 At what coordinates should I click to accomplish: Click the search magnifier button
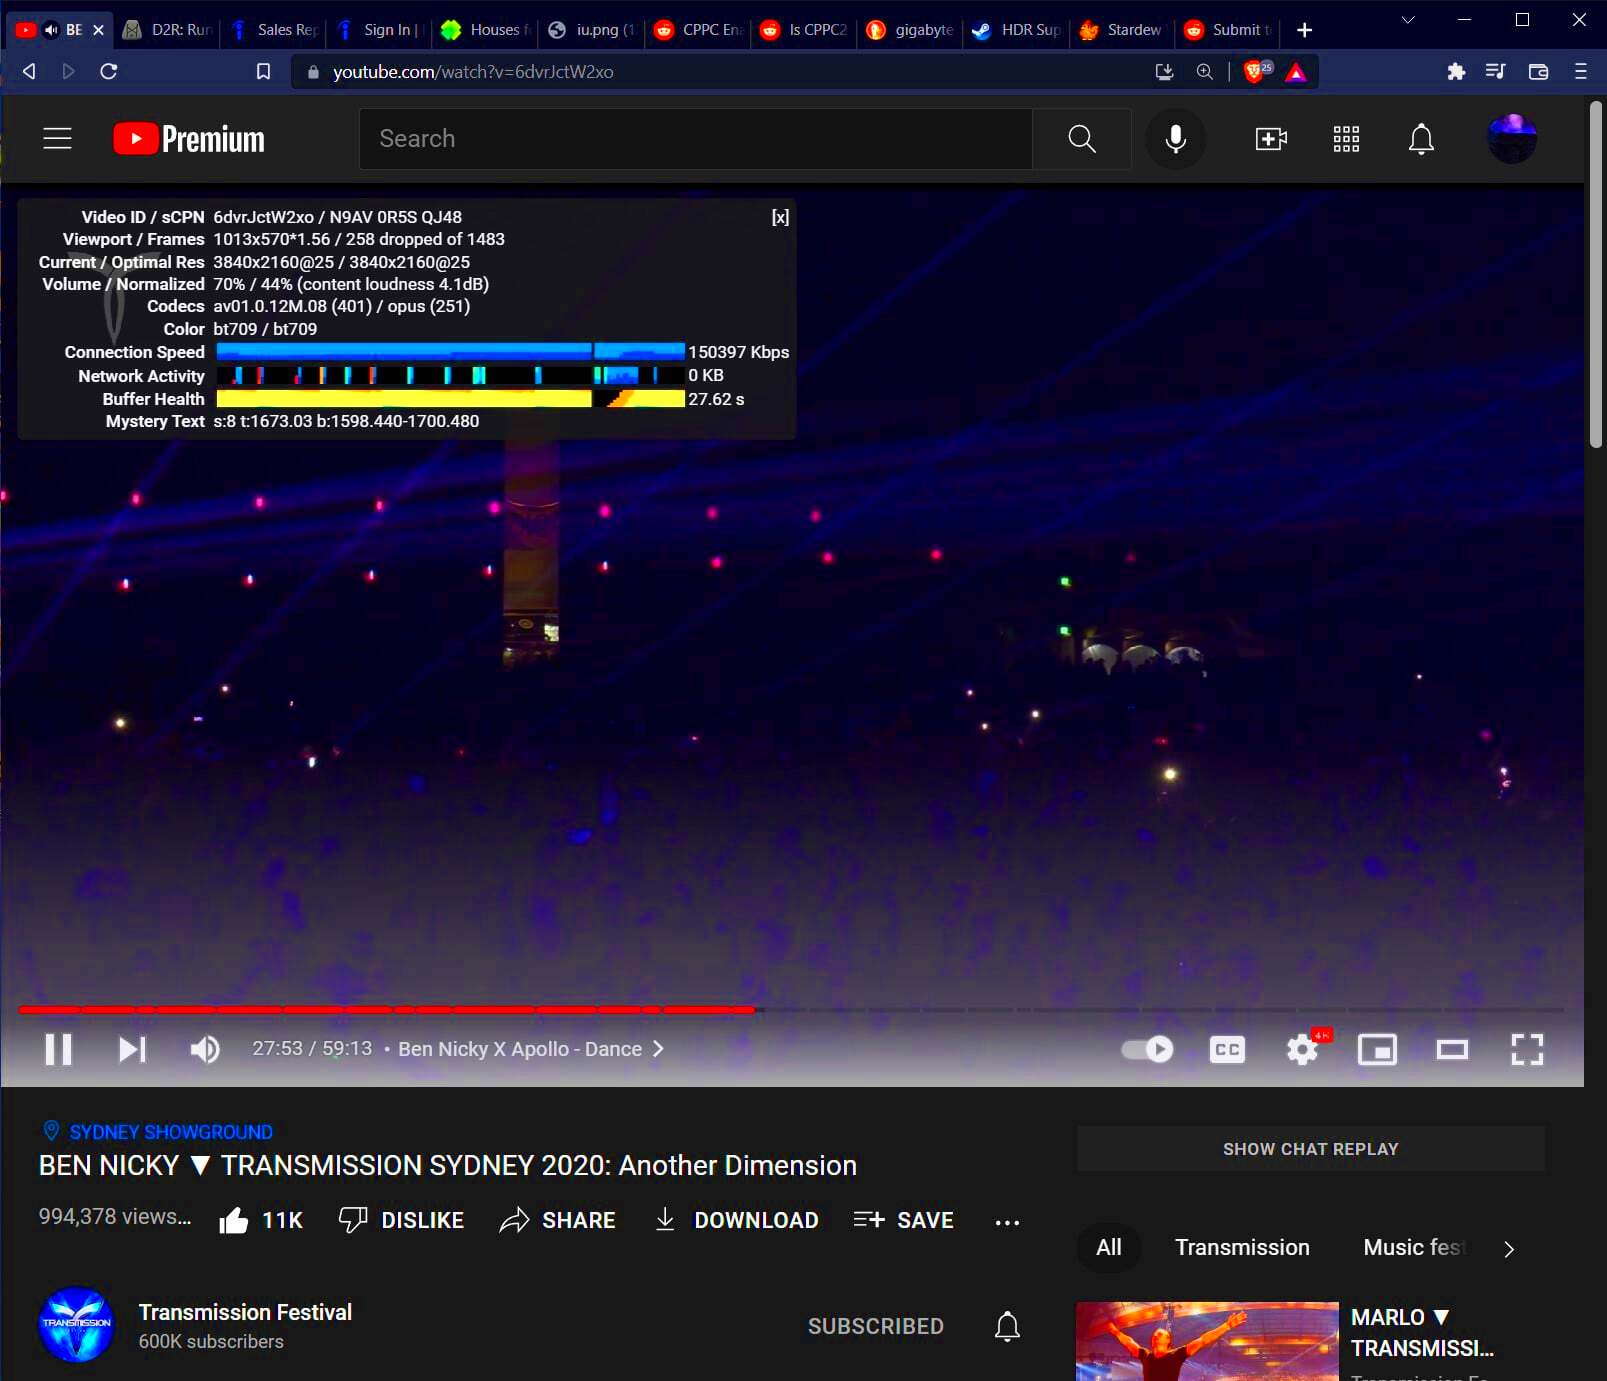pyautogui.click(x=1082, y=138)
